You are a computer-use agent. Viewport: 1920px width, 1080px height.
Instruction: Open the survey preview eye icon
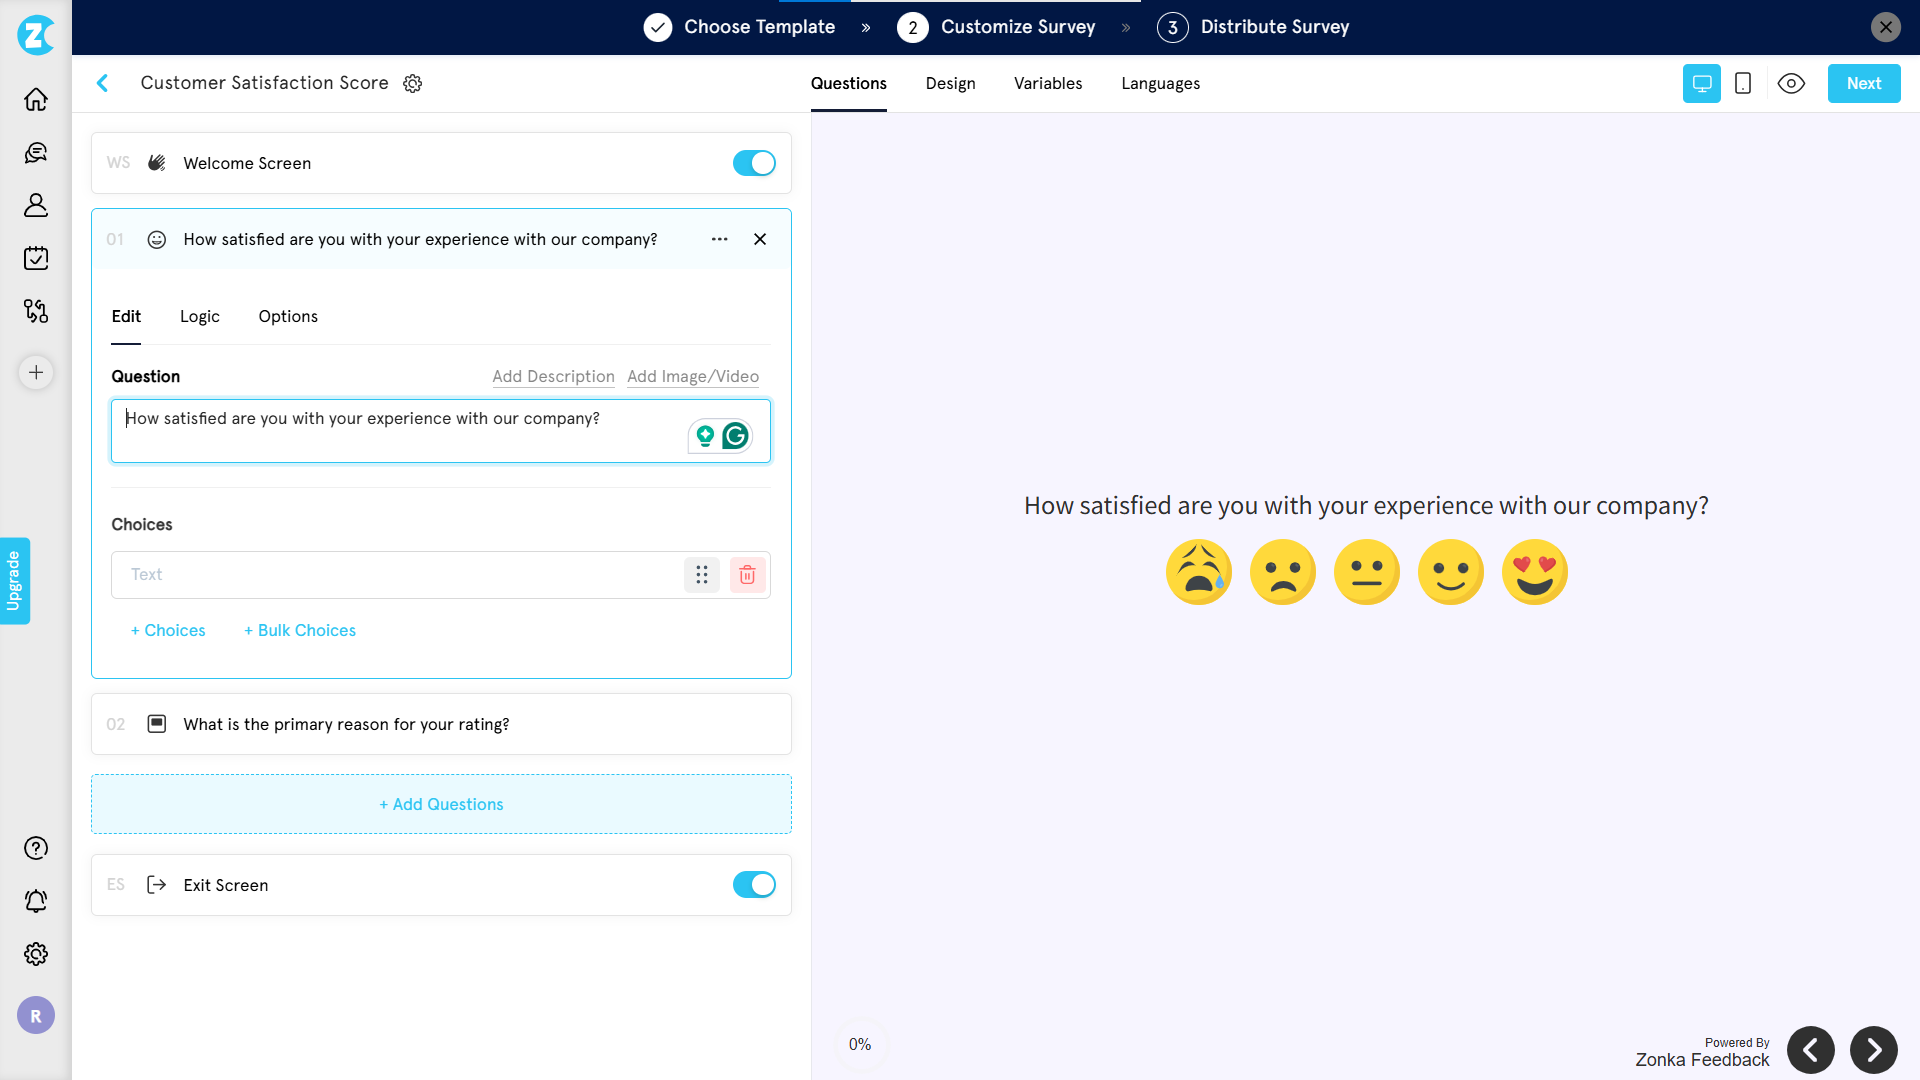(1792, 83)
